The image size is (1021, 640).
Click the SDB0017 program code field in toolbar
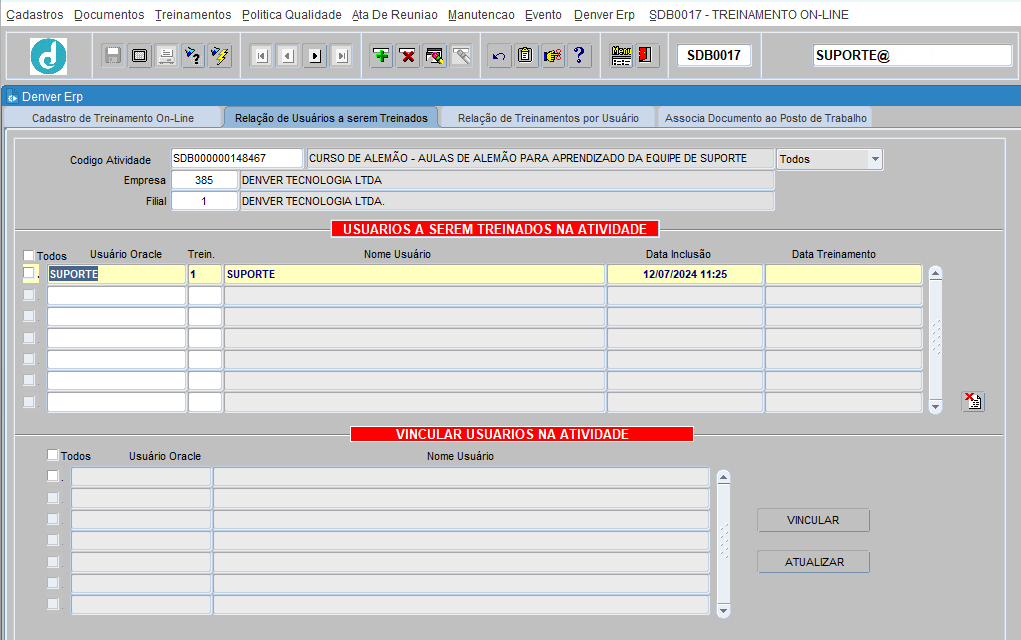714,56
